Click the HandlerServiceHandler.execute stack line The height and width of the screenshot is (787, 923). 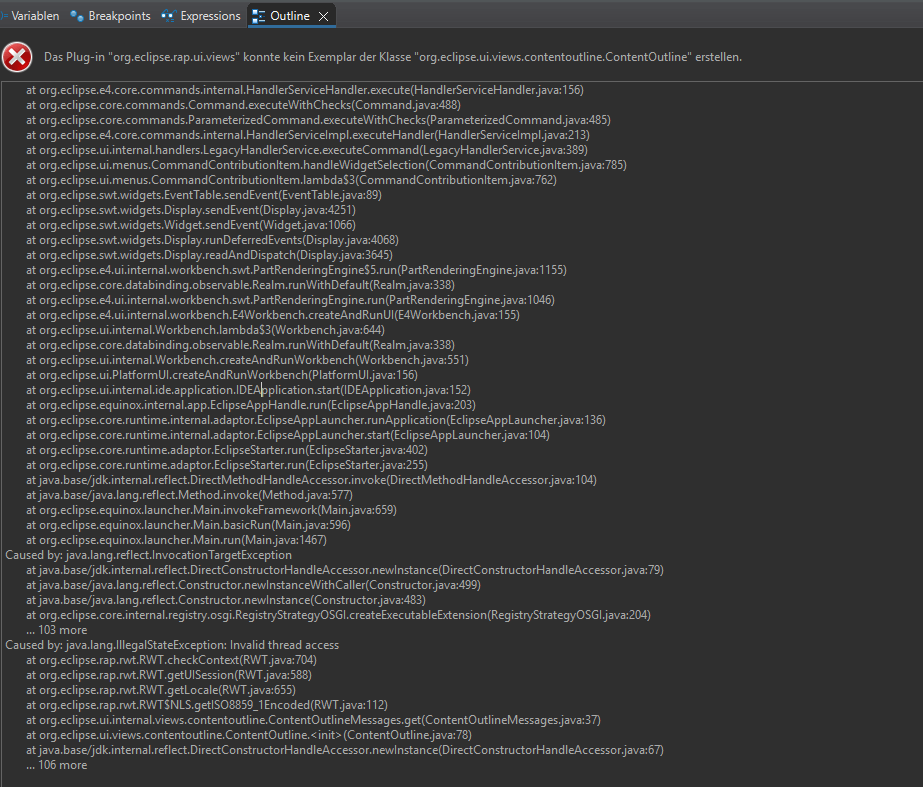click(305, 90)
